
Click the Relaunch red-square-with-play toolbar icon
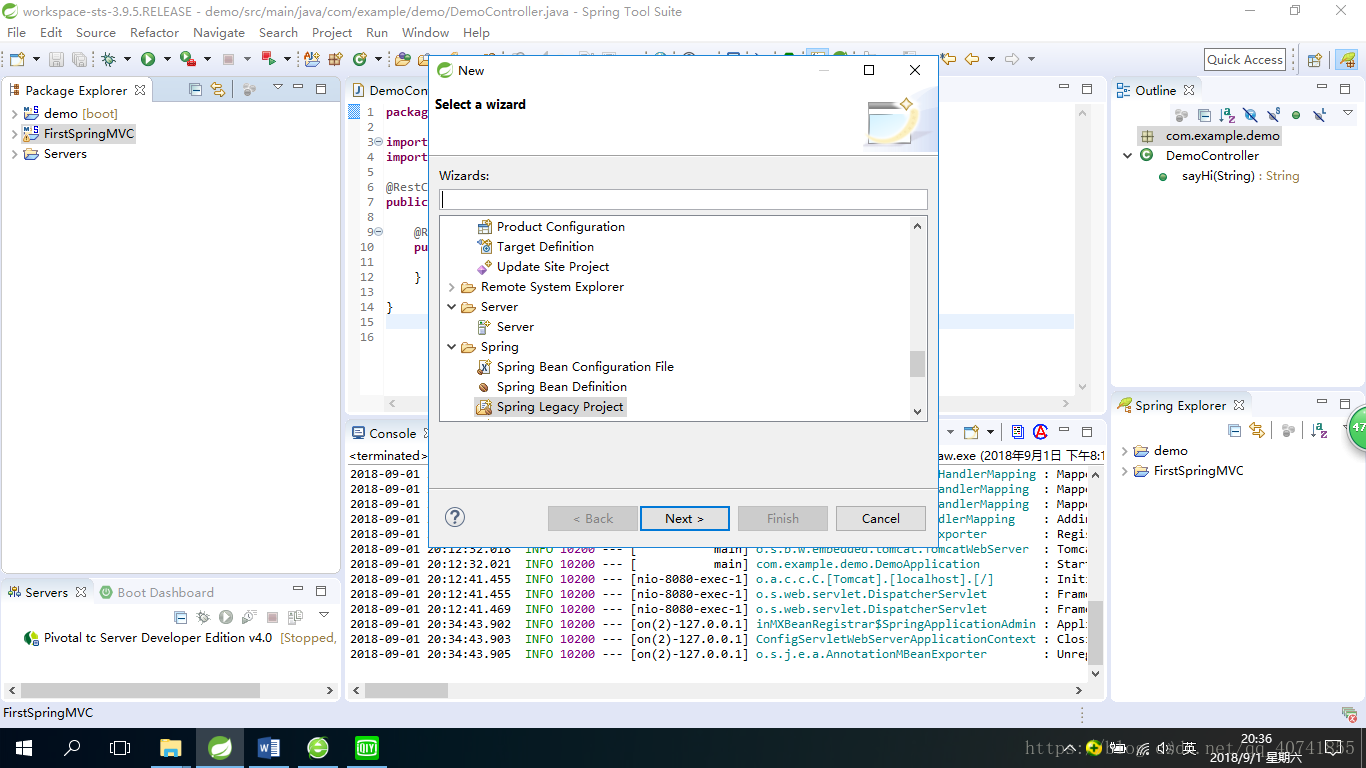[268, 60]
